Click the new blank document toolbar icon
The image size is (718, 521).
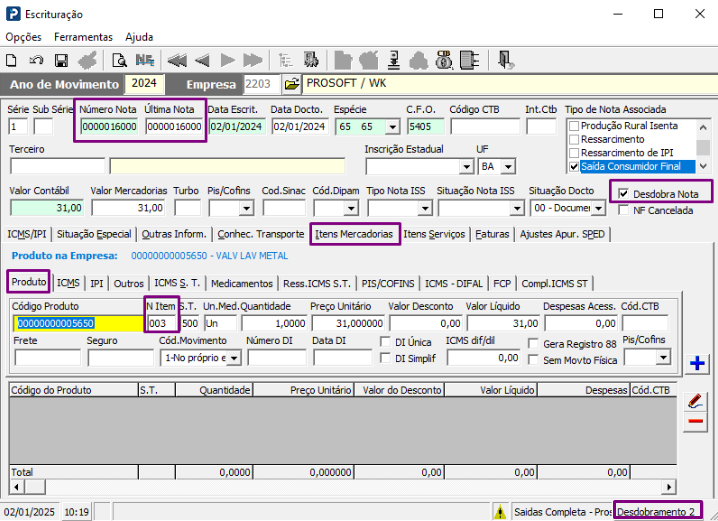(11, 60)
